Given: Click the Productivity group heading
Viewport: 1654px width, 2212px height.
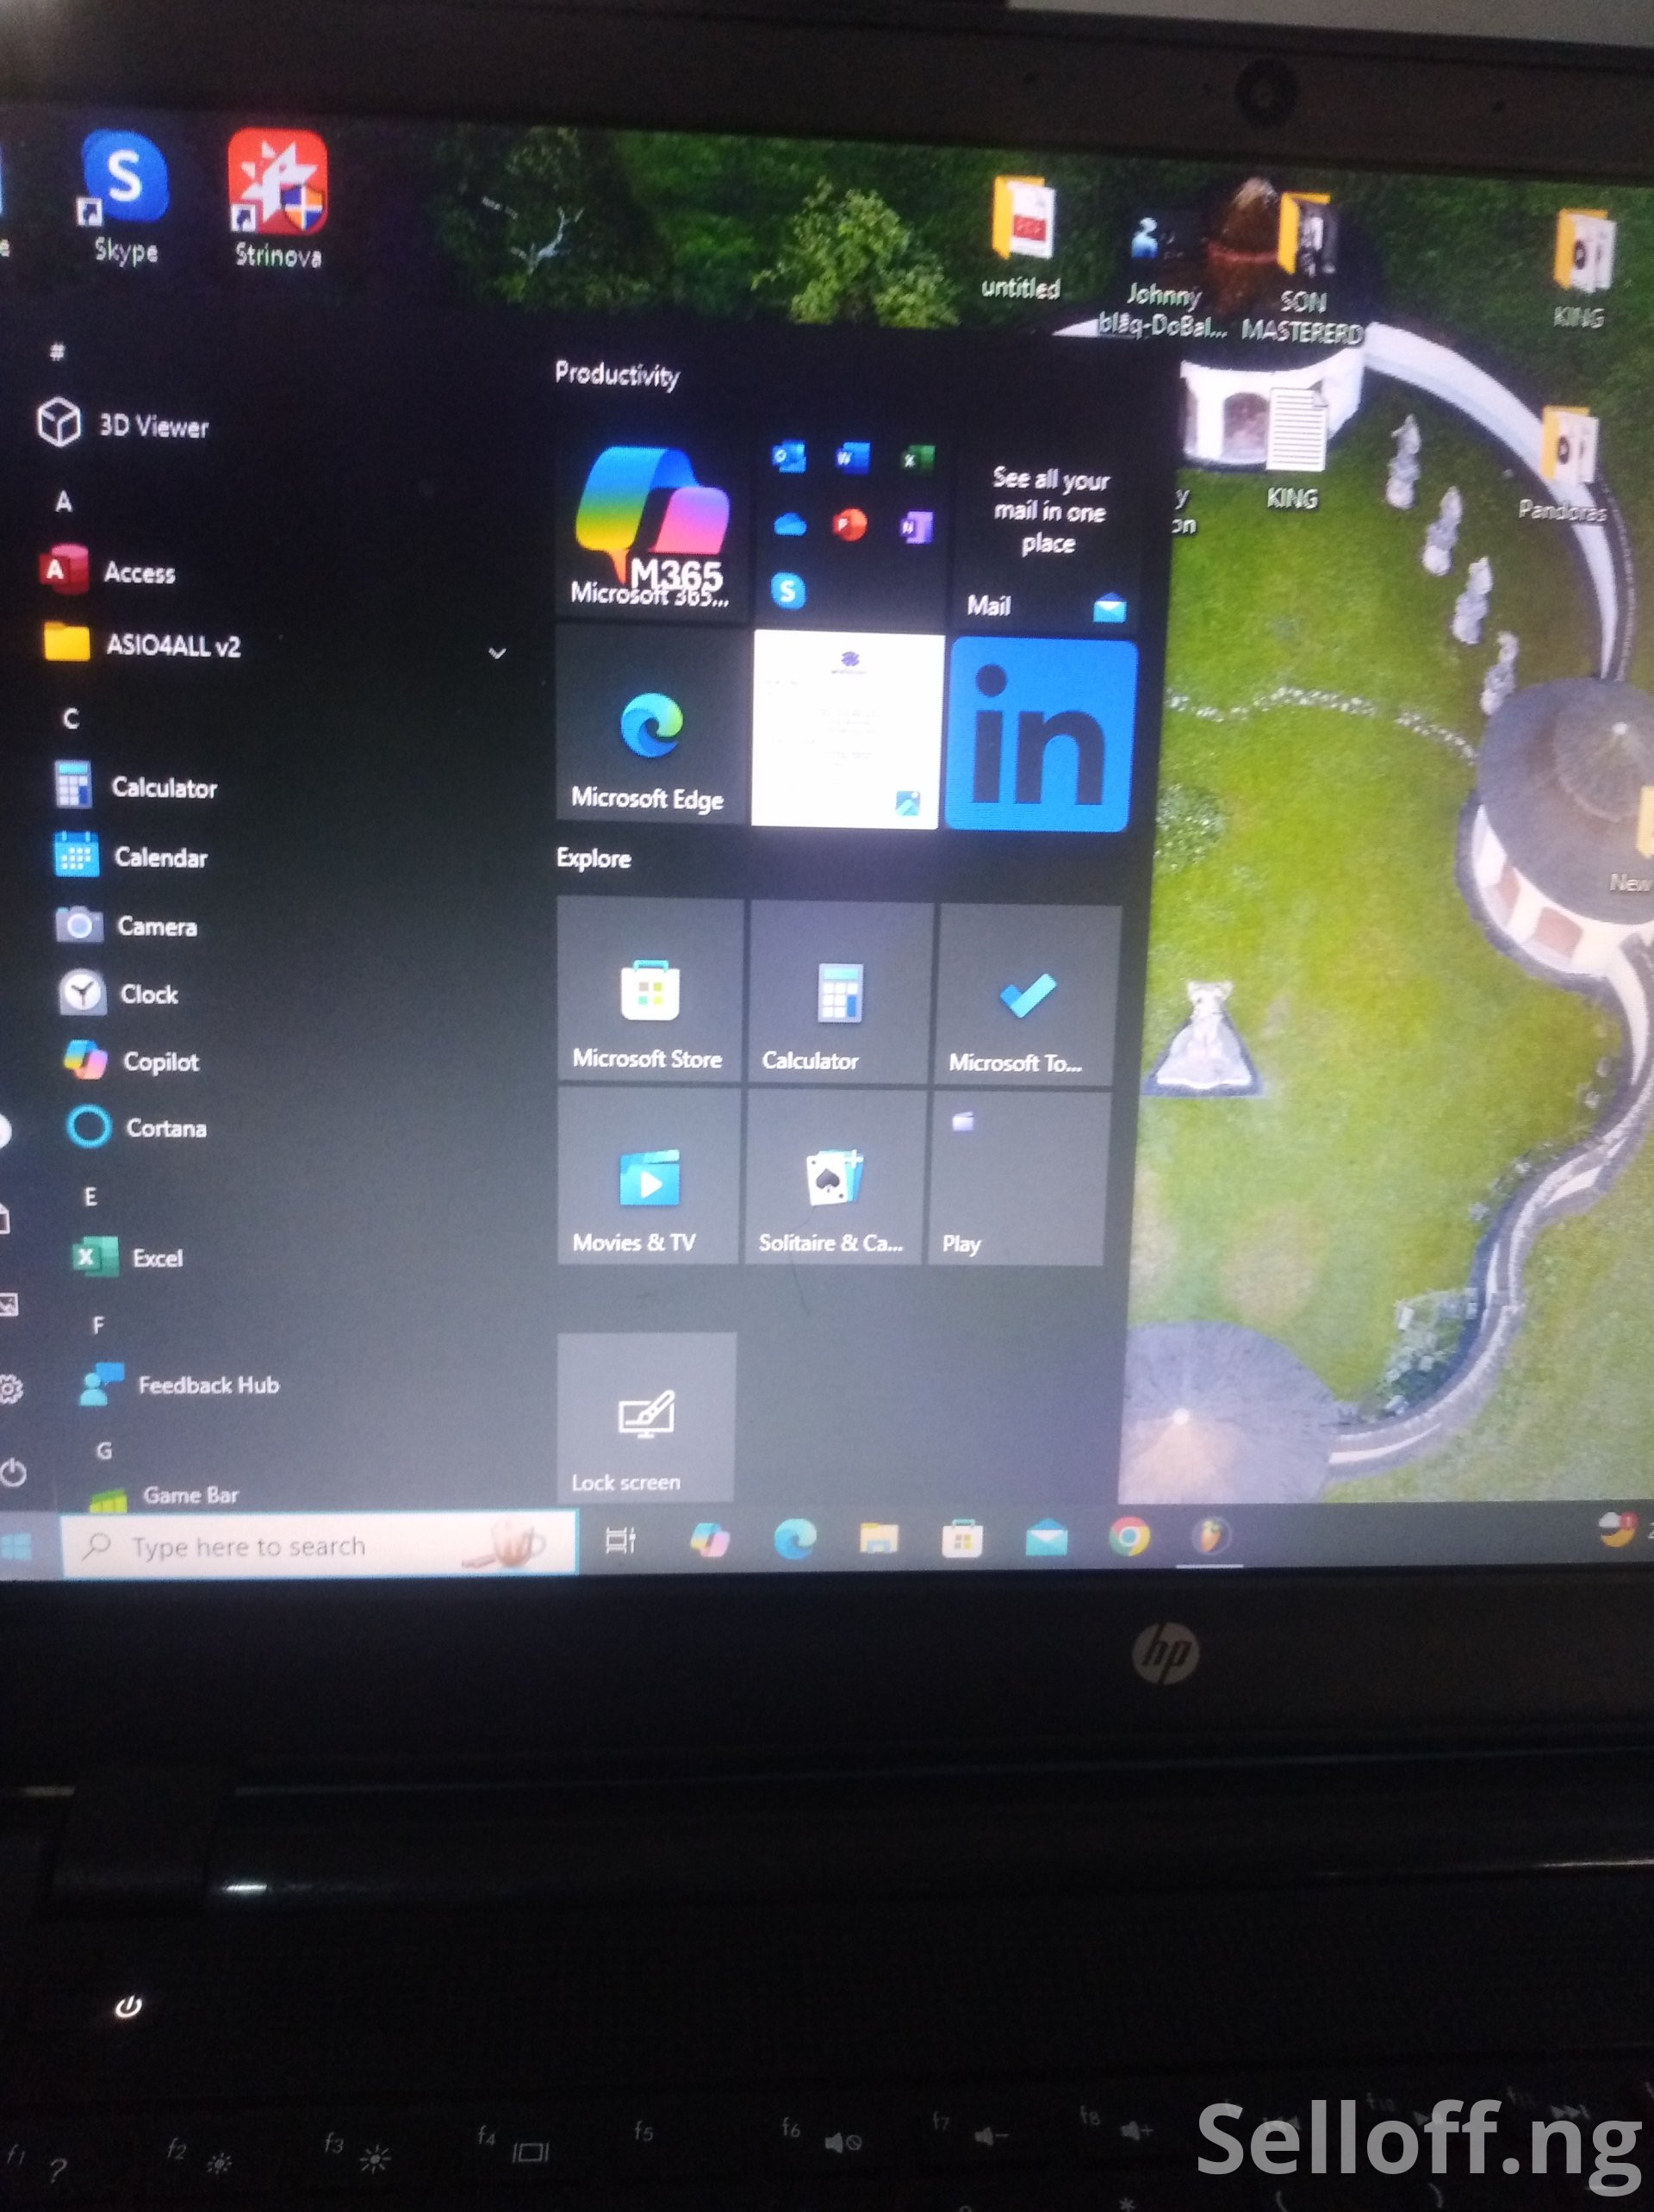Looking at the screenshot, I should coord(617,374).
